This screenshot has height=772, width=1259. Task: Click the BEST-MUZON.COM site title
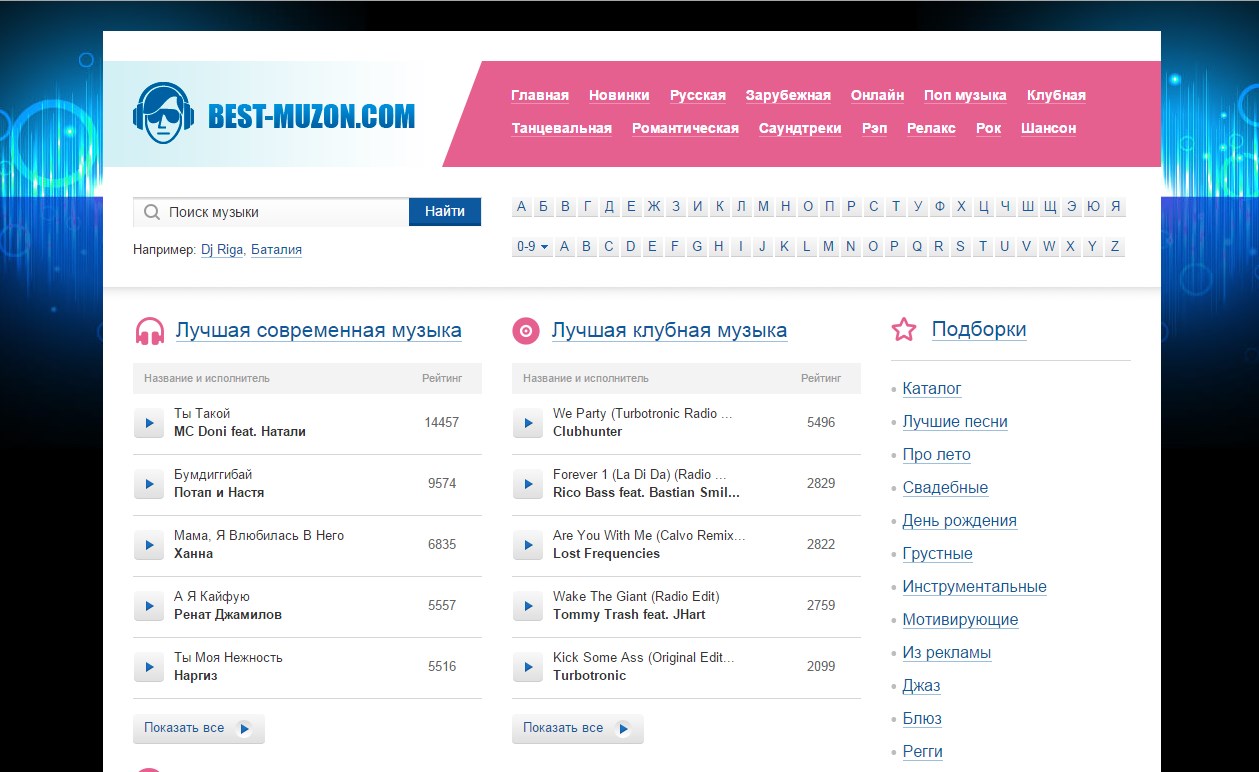(311, 117)
